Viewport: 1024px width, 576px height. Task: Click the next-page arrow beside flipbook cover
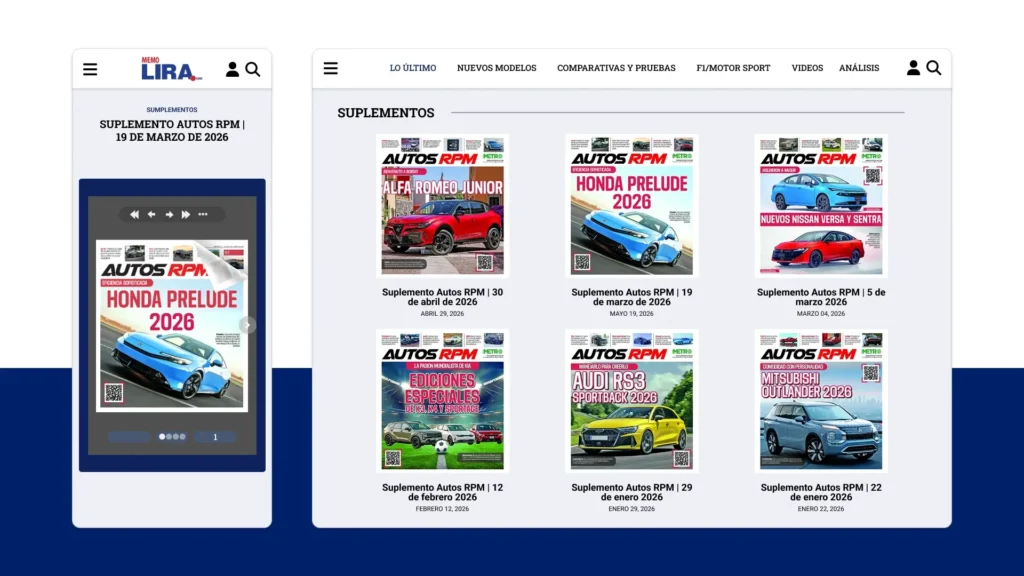click(248, 325)
